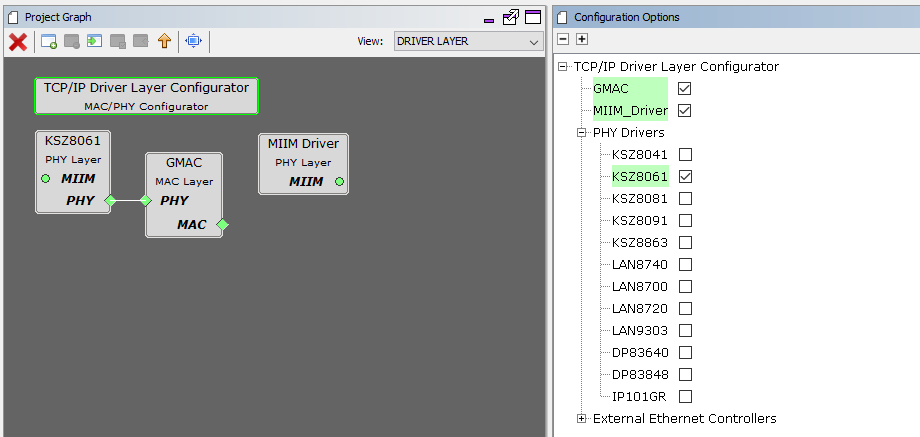Select the TCP/IP Driver Layer Configurator graph block
Screen dimensions: 920x437
[146, 96]
